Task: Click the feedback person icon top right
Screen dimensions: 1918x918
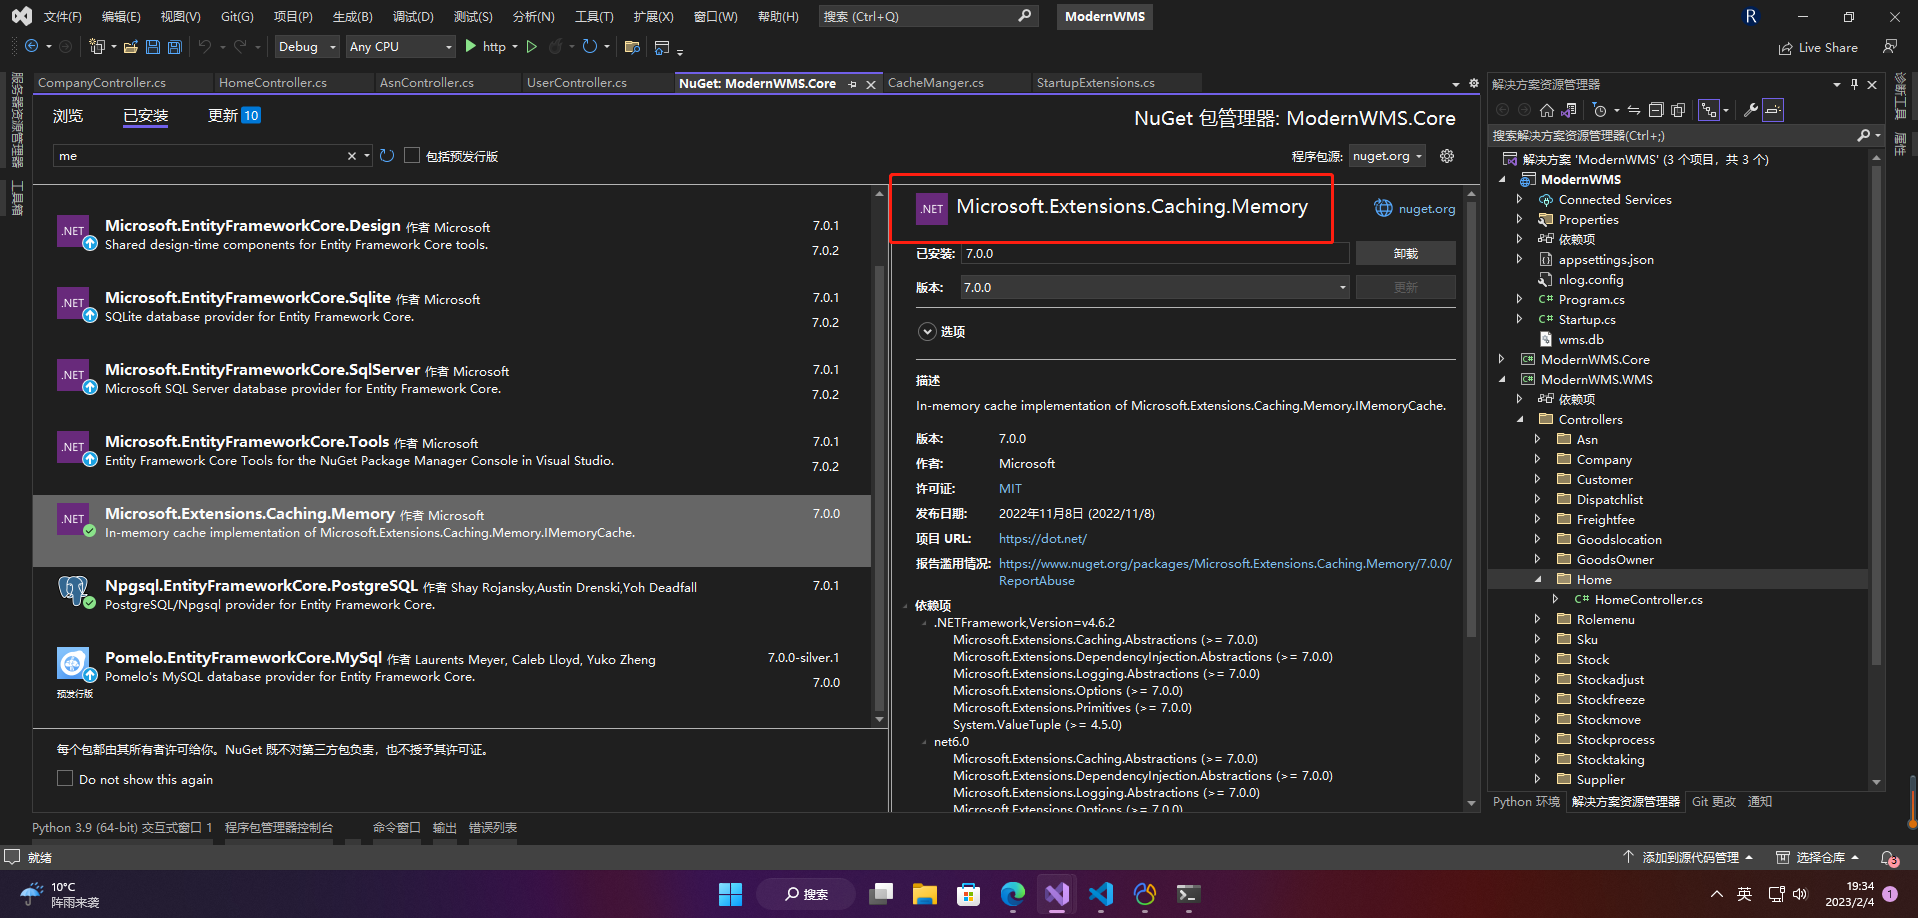Action: pyautogui.click(x=1890, y=46)
